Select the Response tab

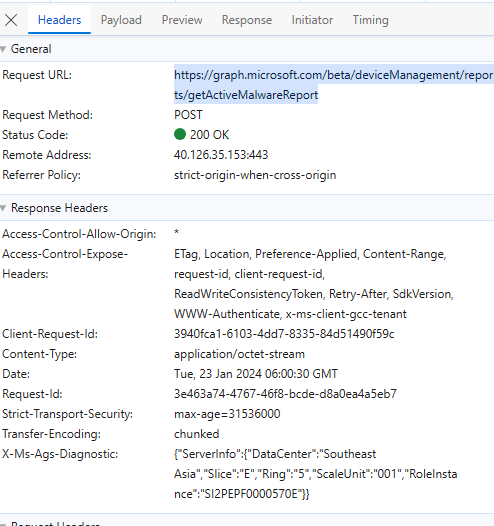pos(247,20)
